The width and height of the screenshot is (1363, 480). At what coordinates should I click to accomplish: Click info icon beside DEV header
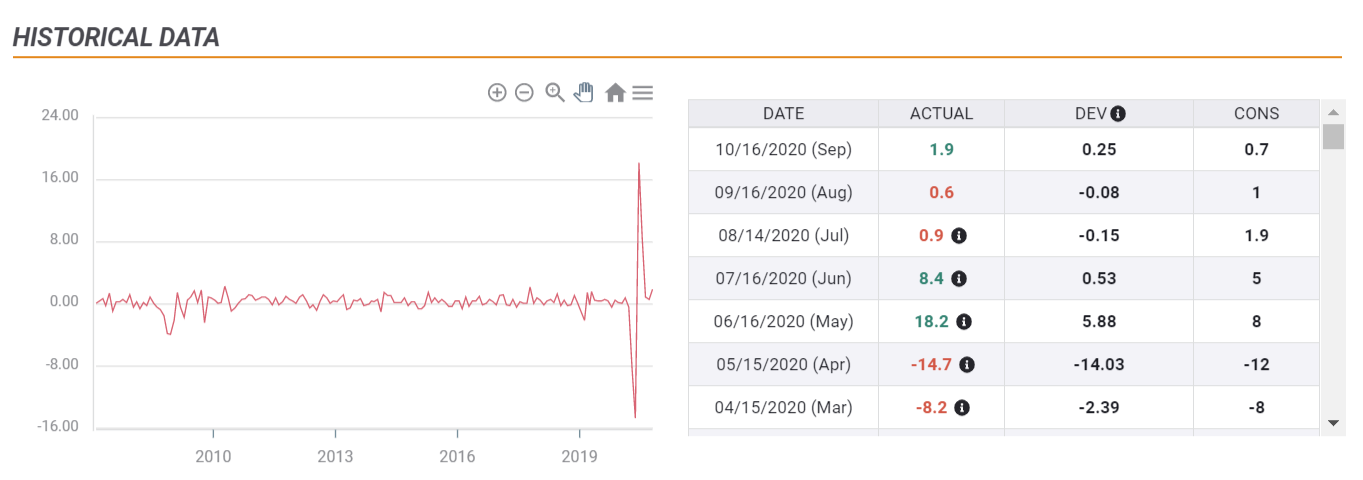[1118, 114]
